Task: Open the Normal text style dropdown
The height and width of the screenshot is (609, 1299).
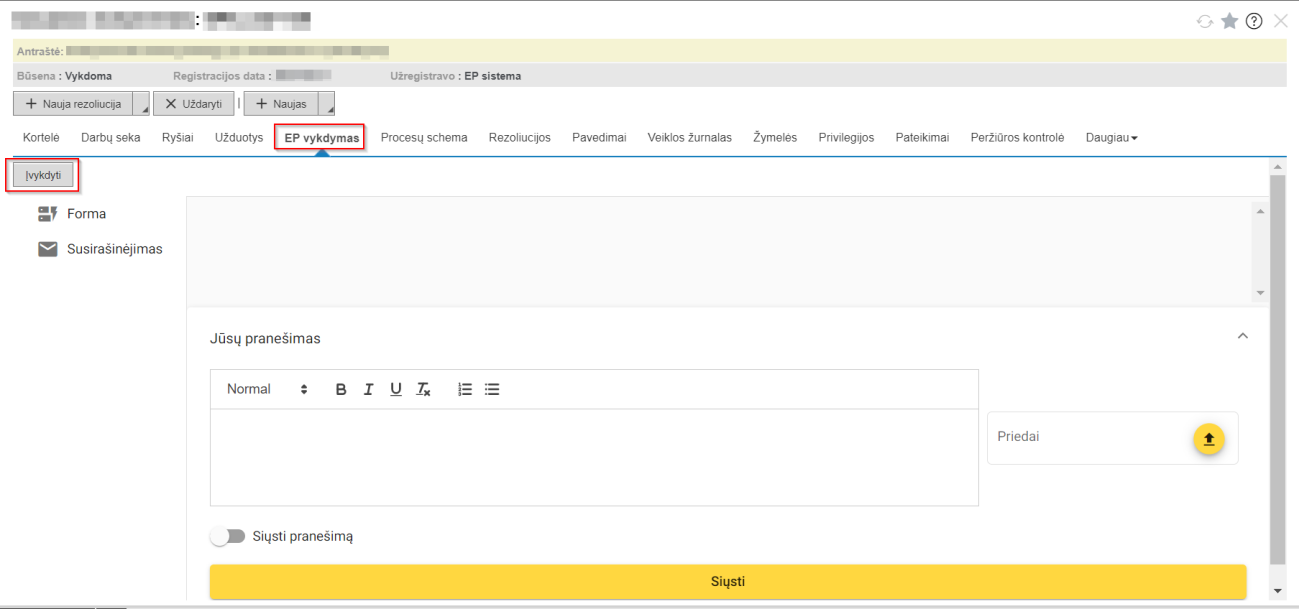Action: coord(267,390)
